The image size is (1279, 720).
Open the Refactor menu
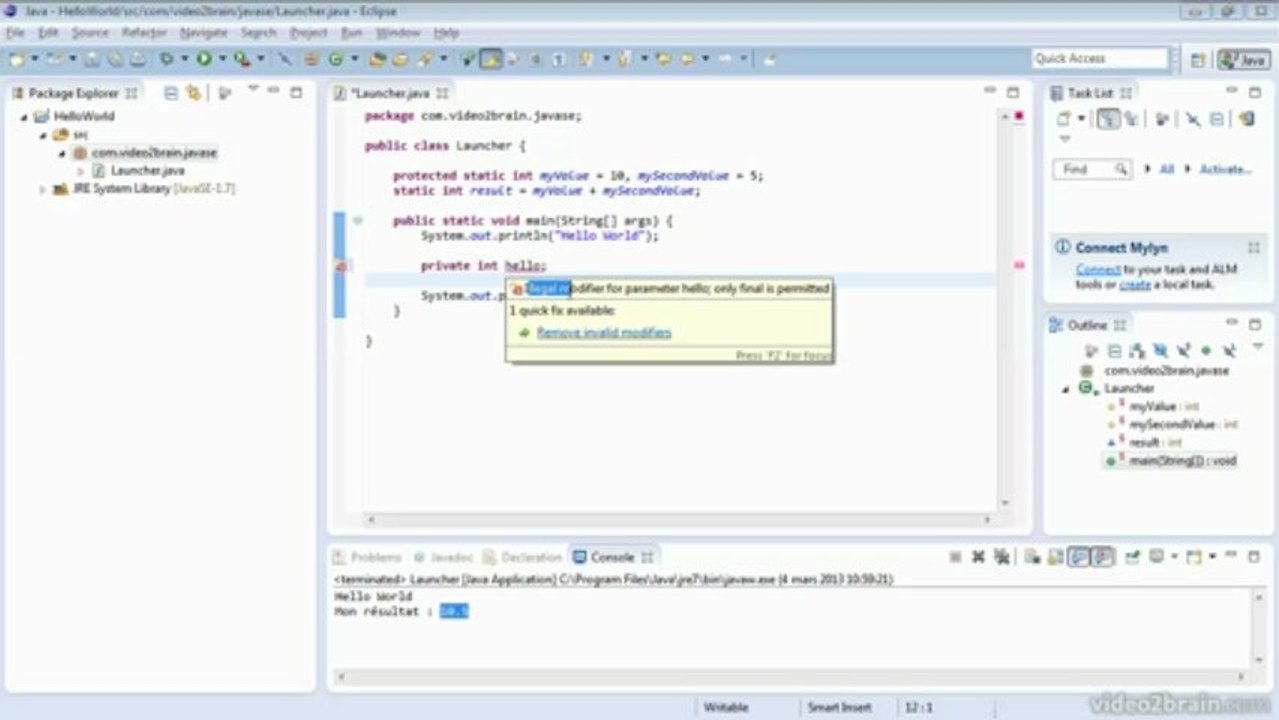[x=144, y=33]
